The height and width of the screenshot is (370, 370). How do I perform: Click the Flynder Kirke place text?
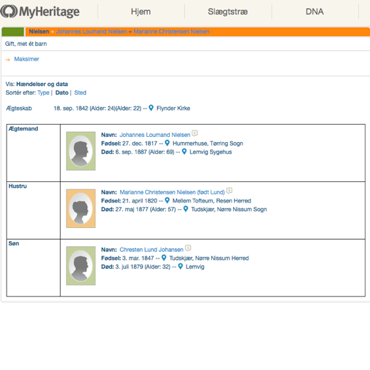click(x=173, y=108)
